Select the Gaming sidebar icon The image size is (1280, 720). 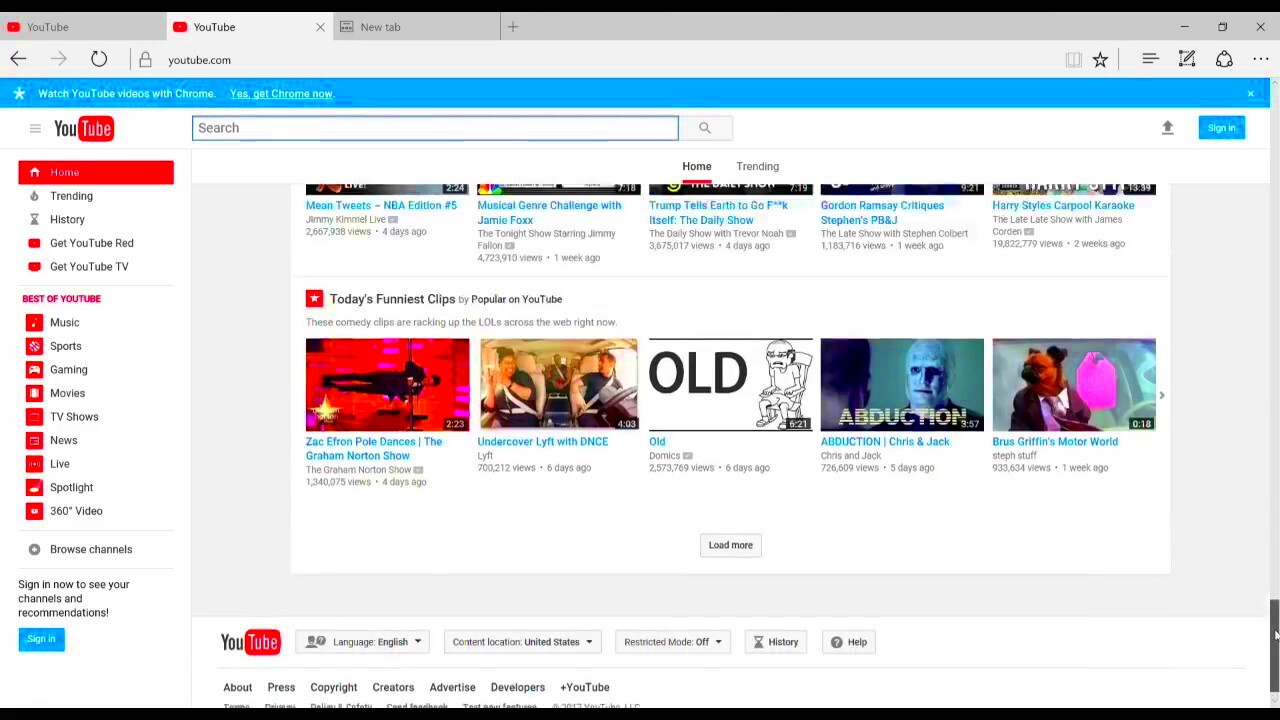pyautogui.click(x=34, y=369)
